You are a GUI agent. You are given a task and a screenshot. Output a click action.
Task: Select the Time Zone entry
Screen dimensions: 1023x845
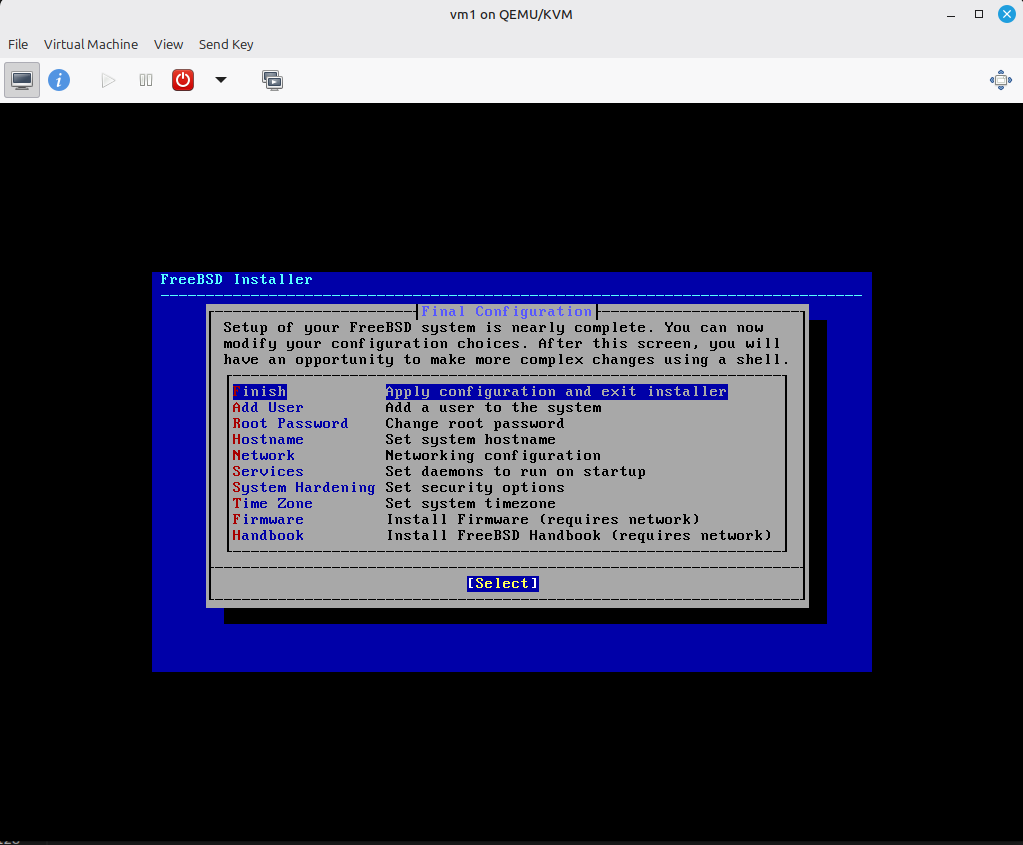273,504
